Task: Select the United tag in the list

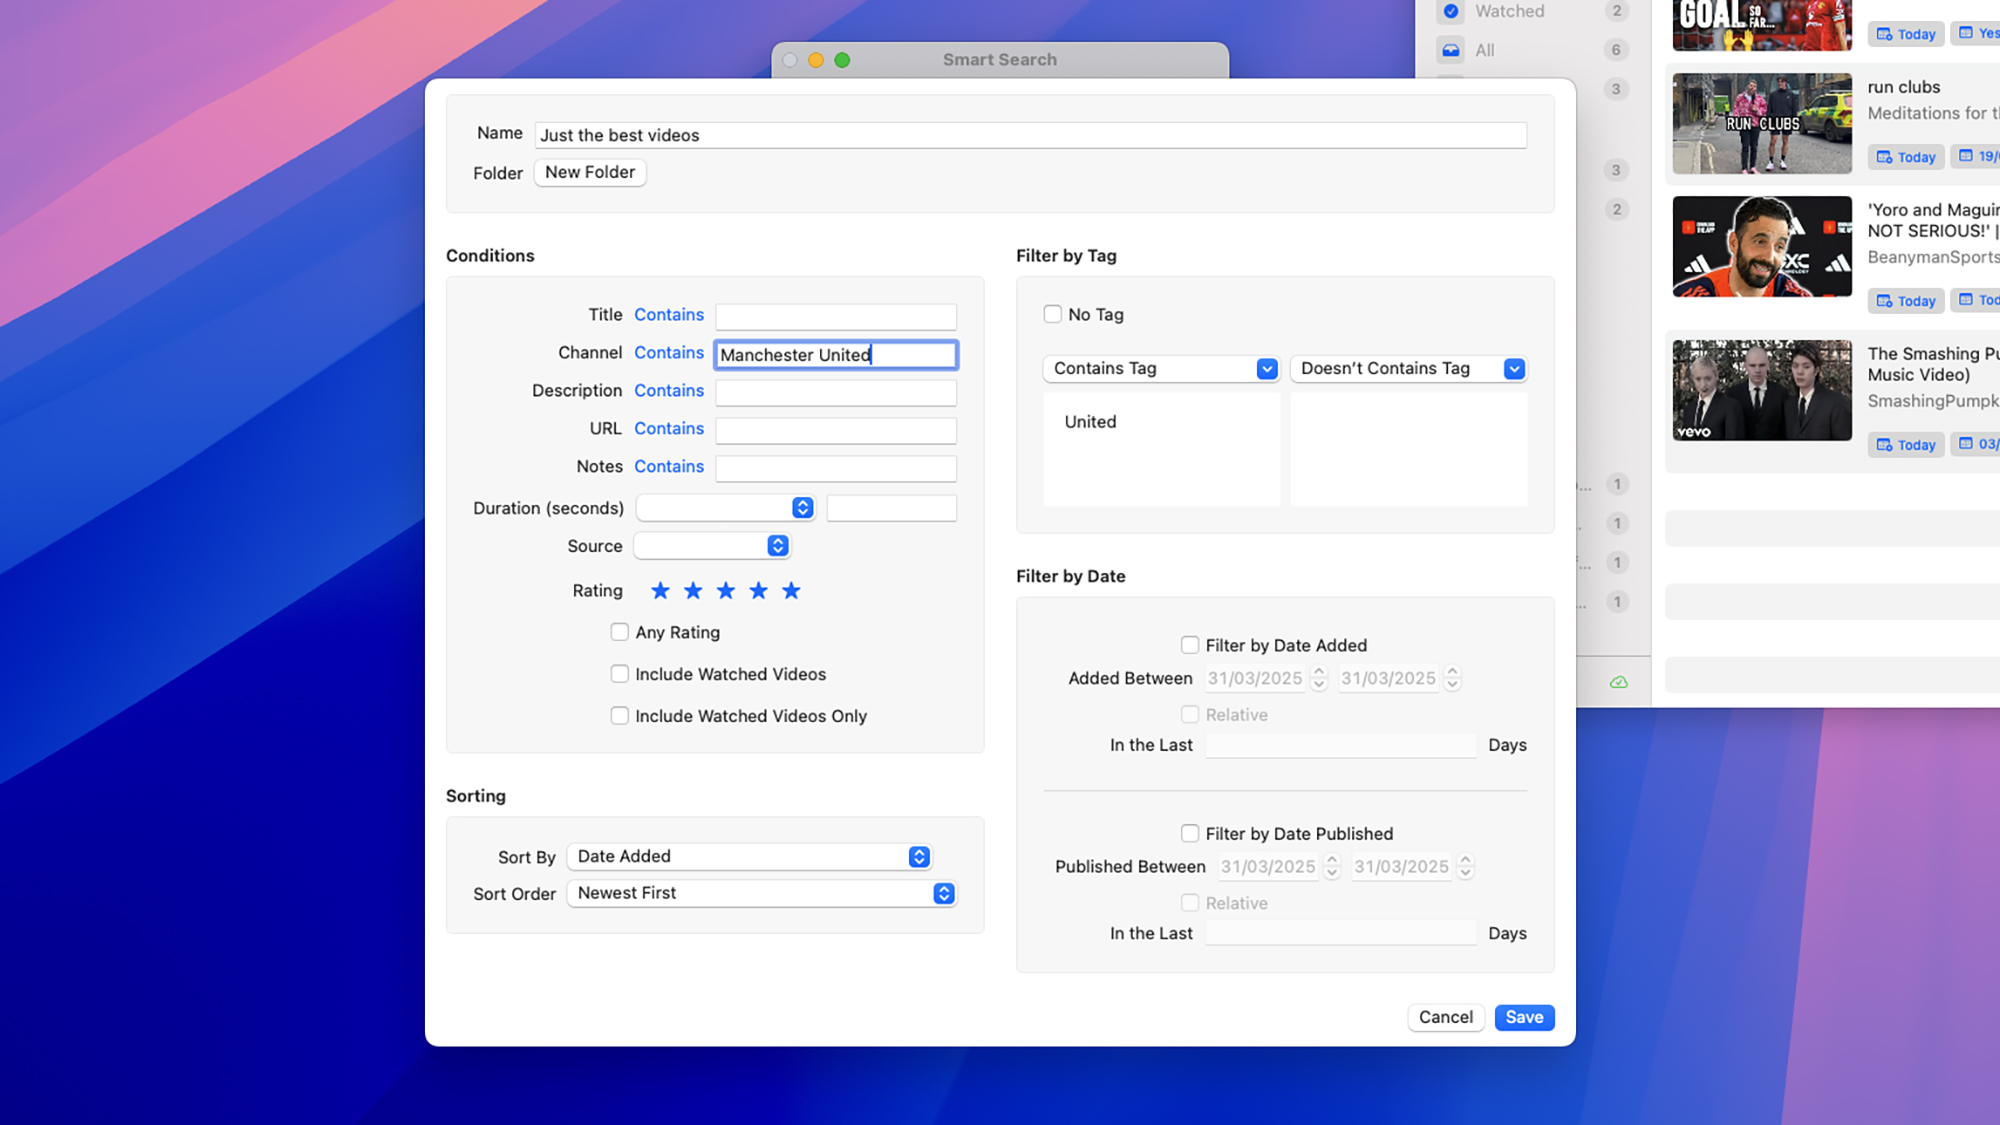Action: 1090,422
